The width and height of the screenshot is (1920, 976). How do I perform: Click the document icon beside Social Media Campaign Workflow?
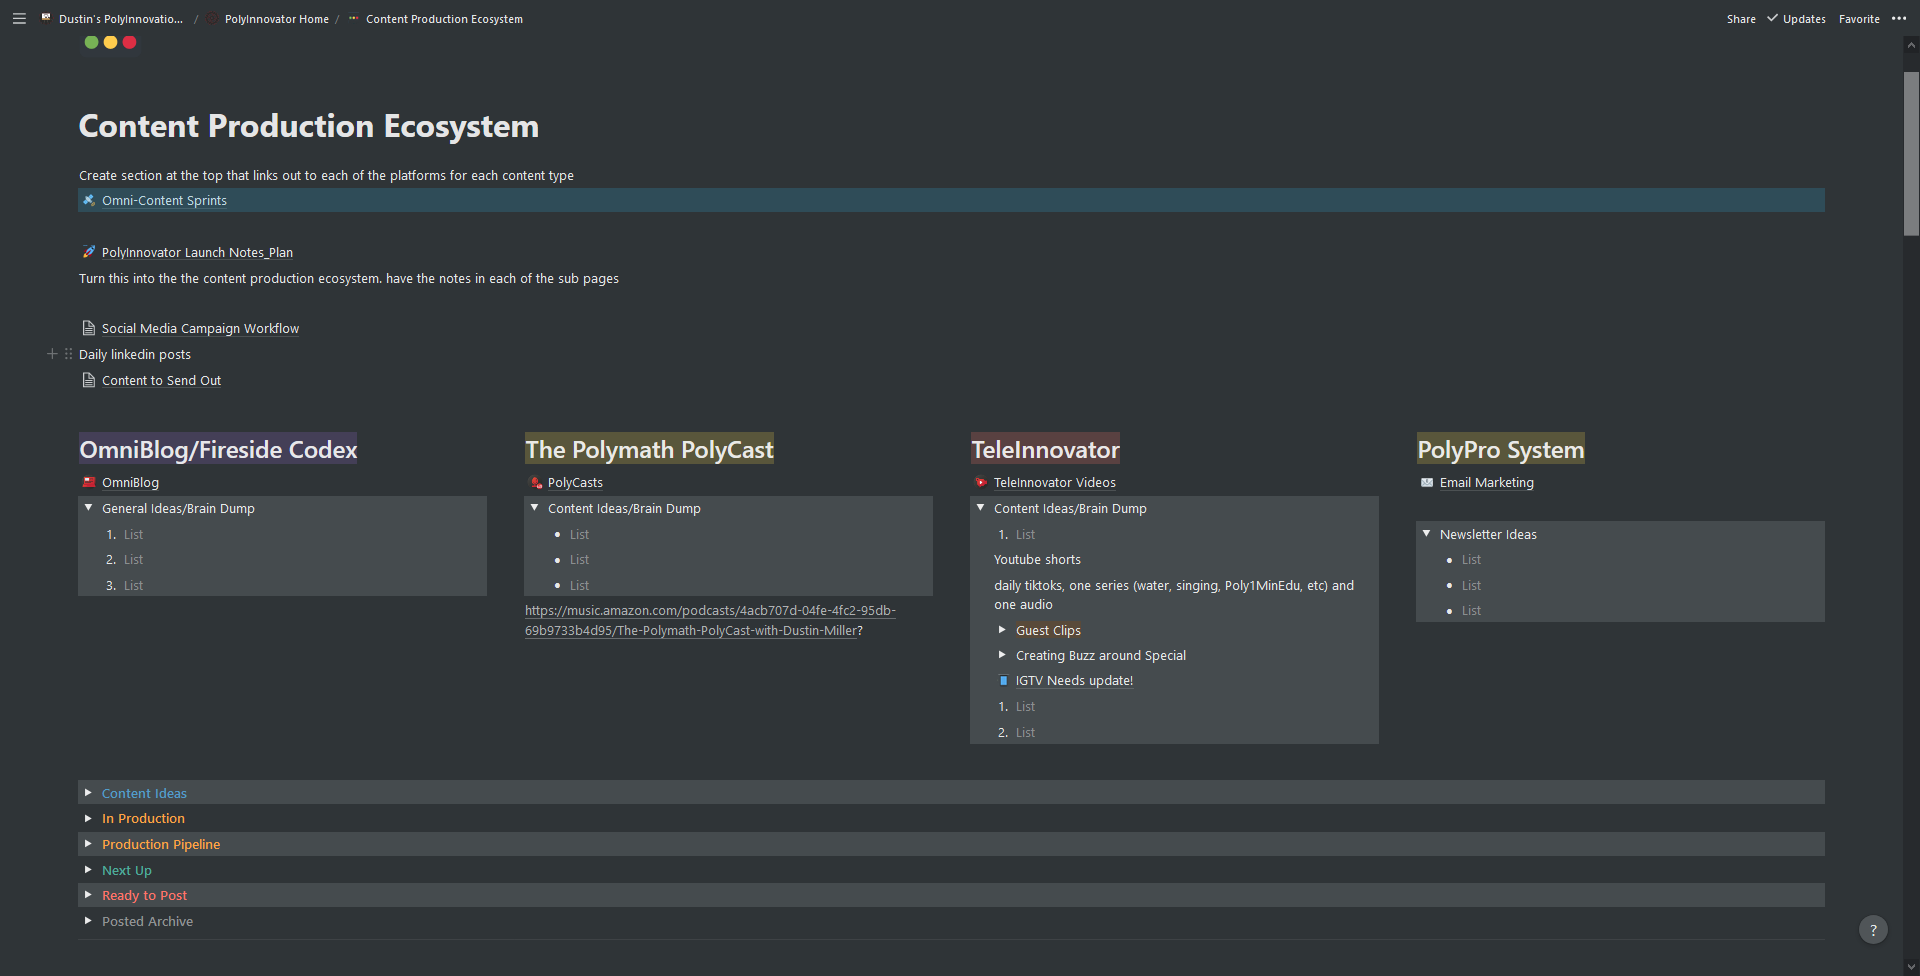pyautogui.click(x=88, y=327)
